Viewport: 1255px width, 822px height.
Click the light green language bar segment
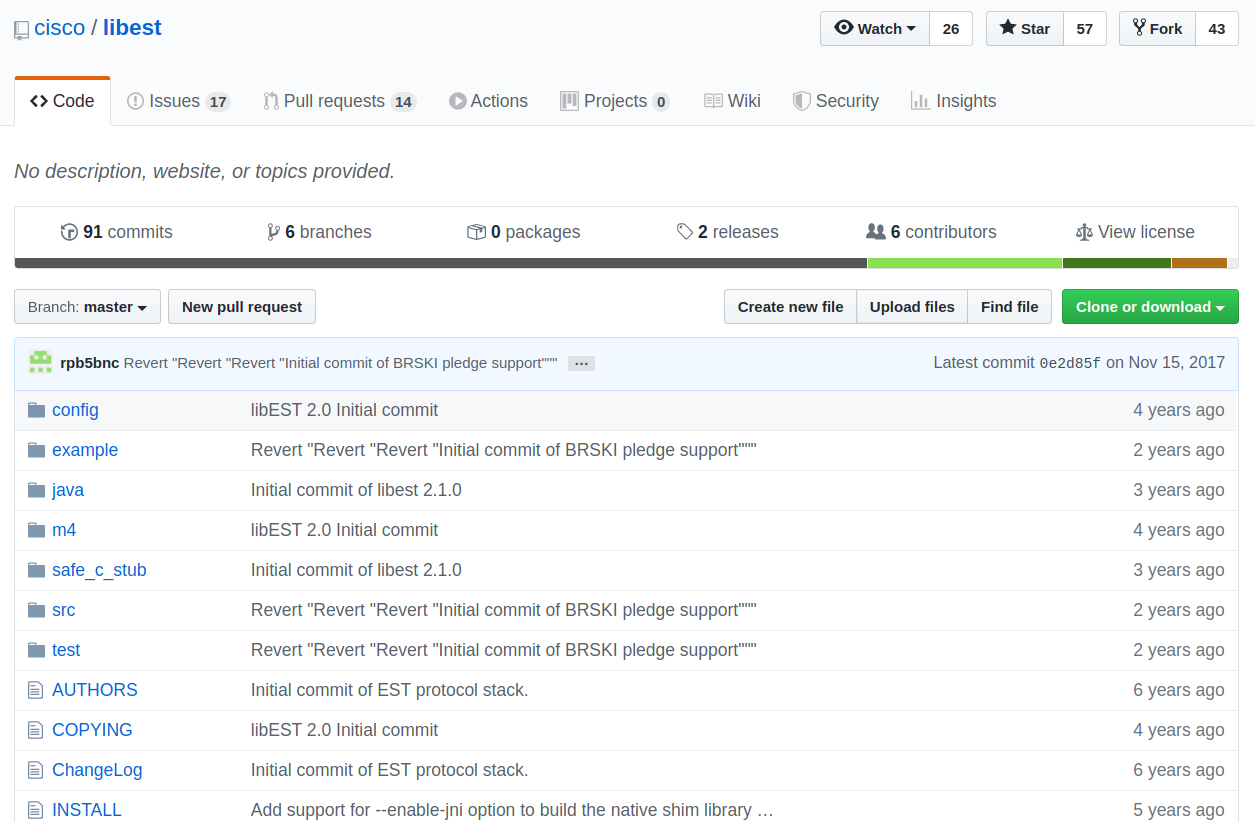coord(965,263)
